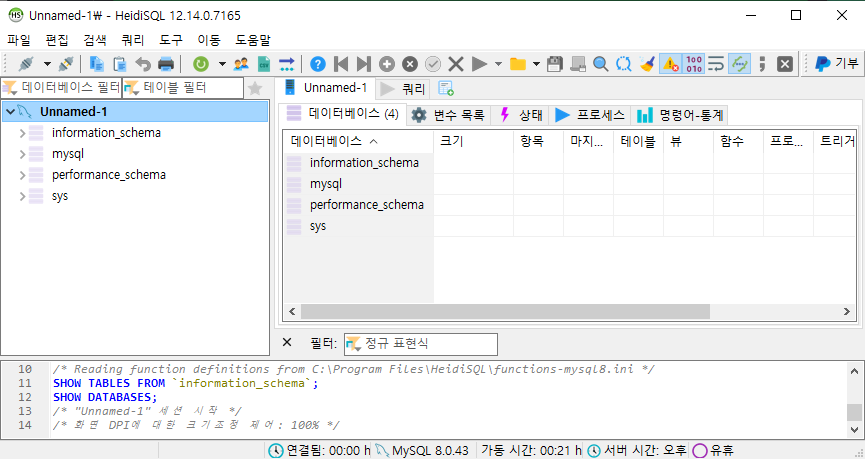Toggle stop on errors warning icon

(x=670, y=64)
